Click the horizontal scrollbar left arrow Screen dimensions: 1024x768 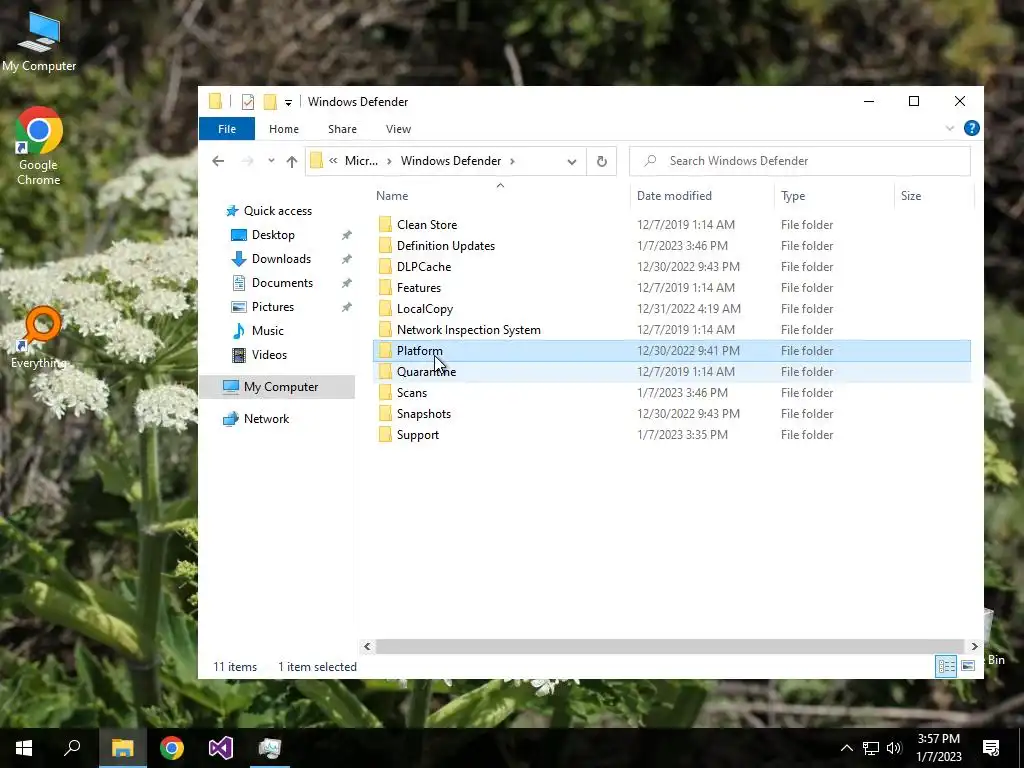[x=367, y=647]
